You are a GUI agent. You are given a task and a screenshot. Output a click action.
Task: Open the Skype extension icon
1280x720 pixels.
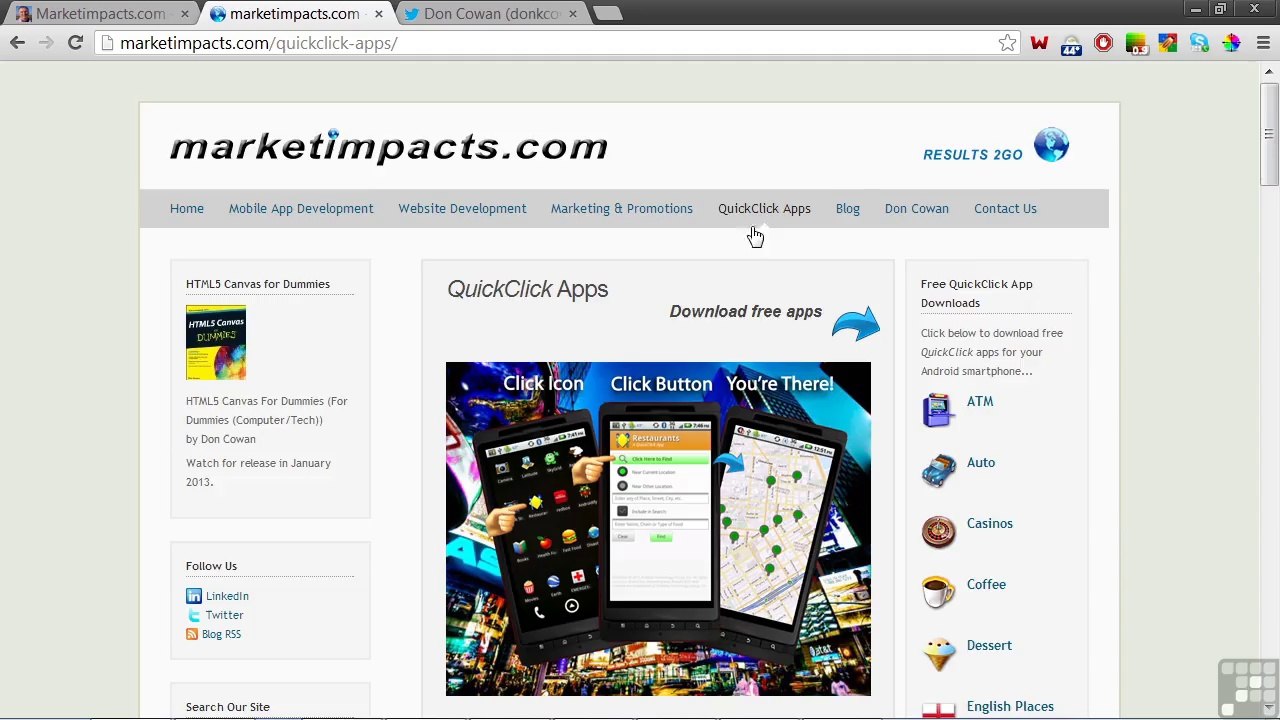pos(1199,43)
